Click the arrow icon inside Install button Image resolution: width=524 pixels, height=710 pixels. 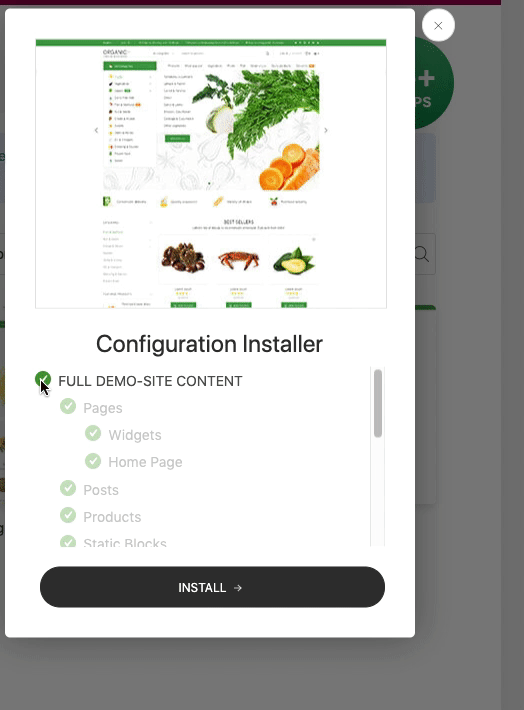tap(238, 588)
